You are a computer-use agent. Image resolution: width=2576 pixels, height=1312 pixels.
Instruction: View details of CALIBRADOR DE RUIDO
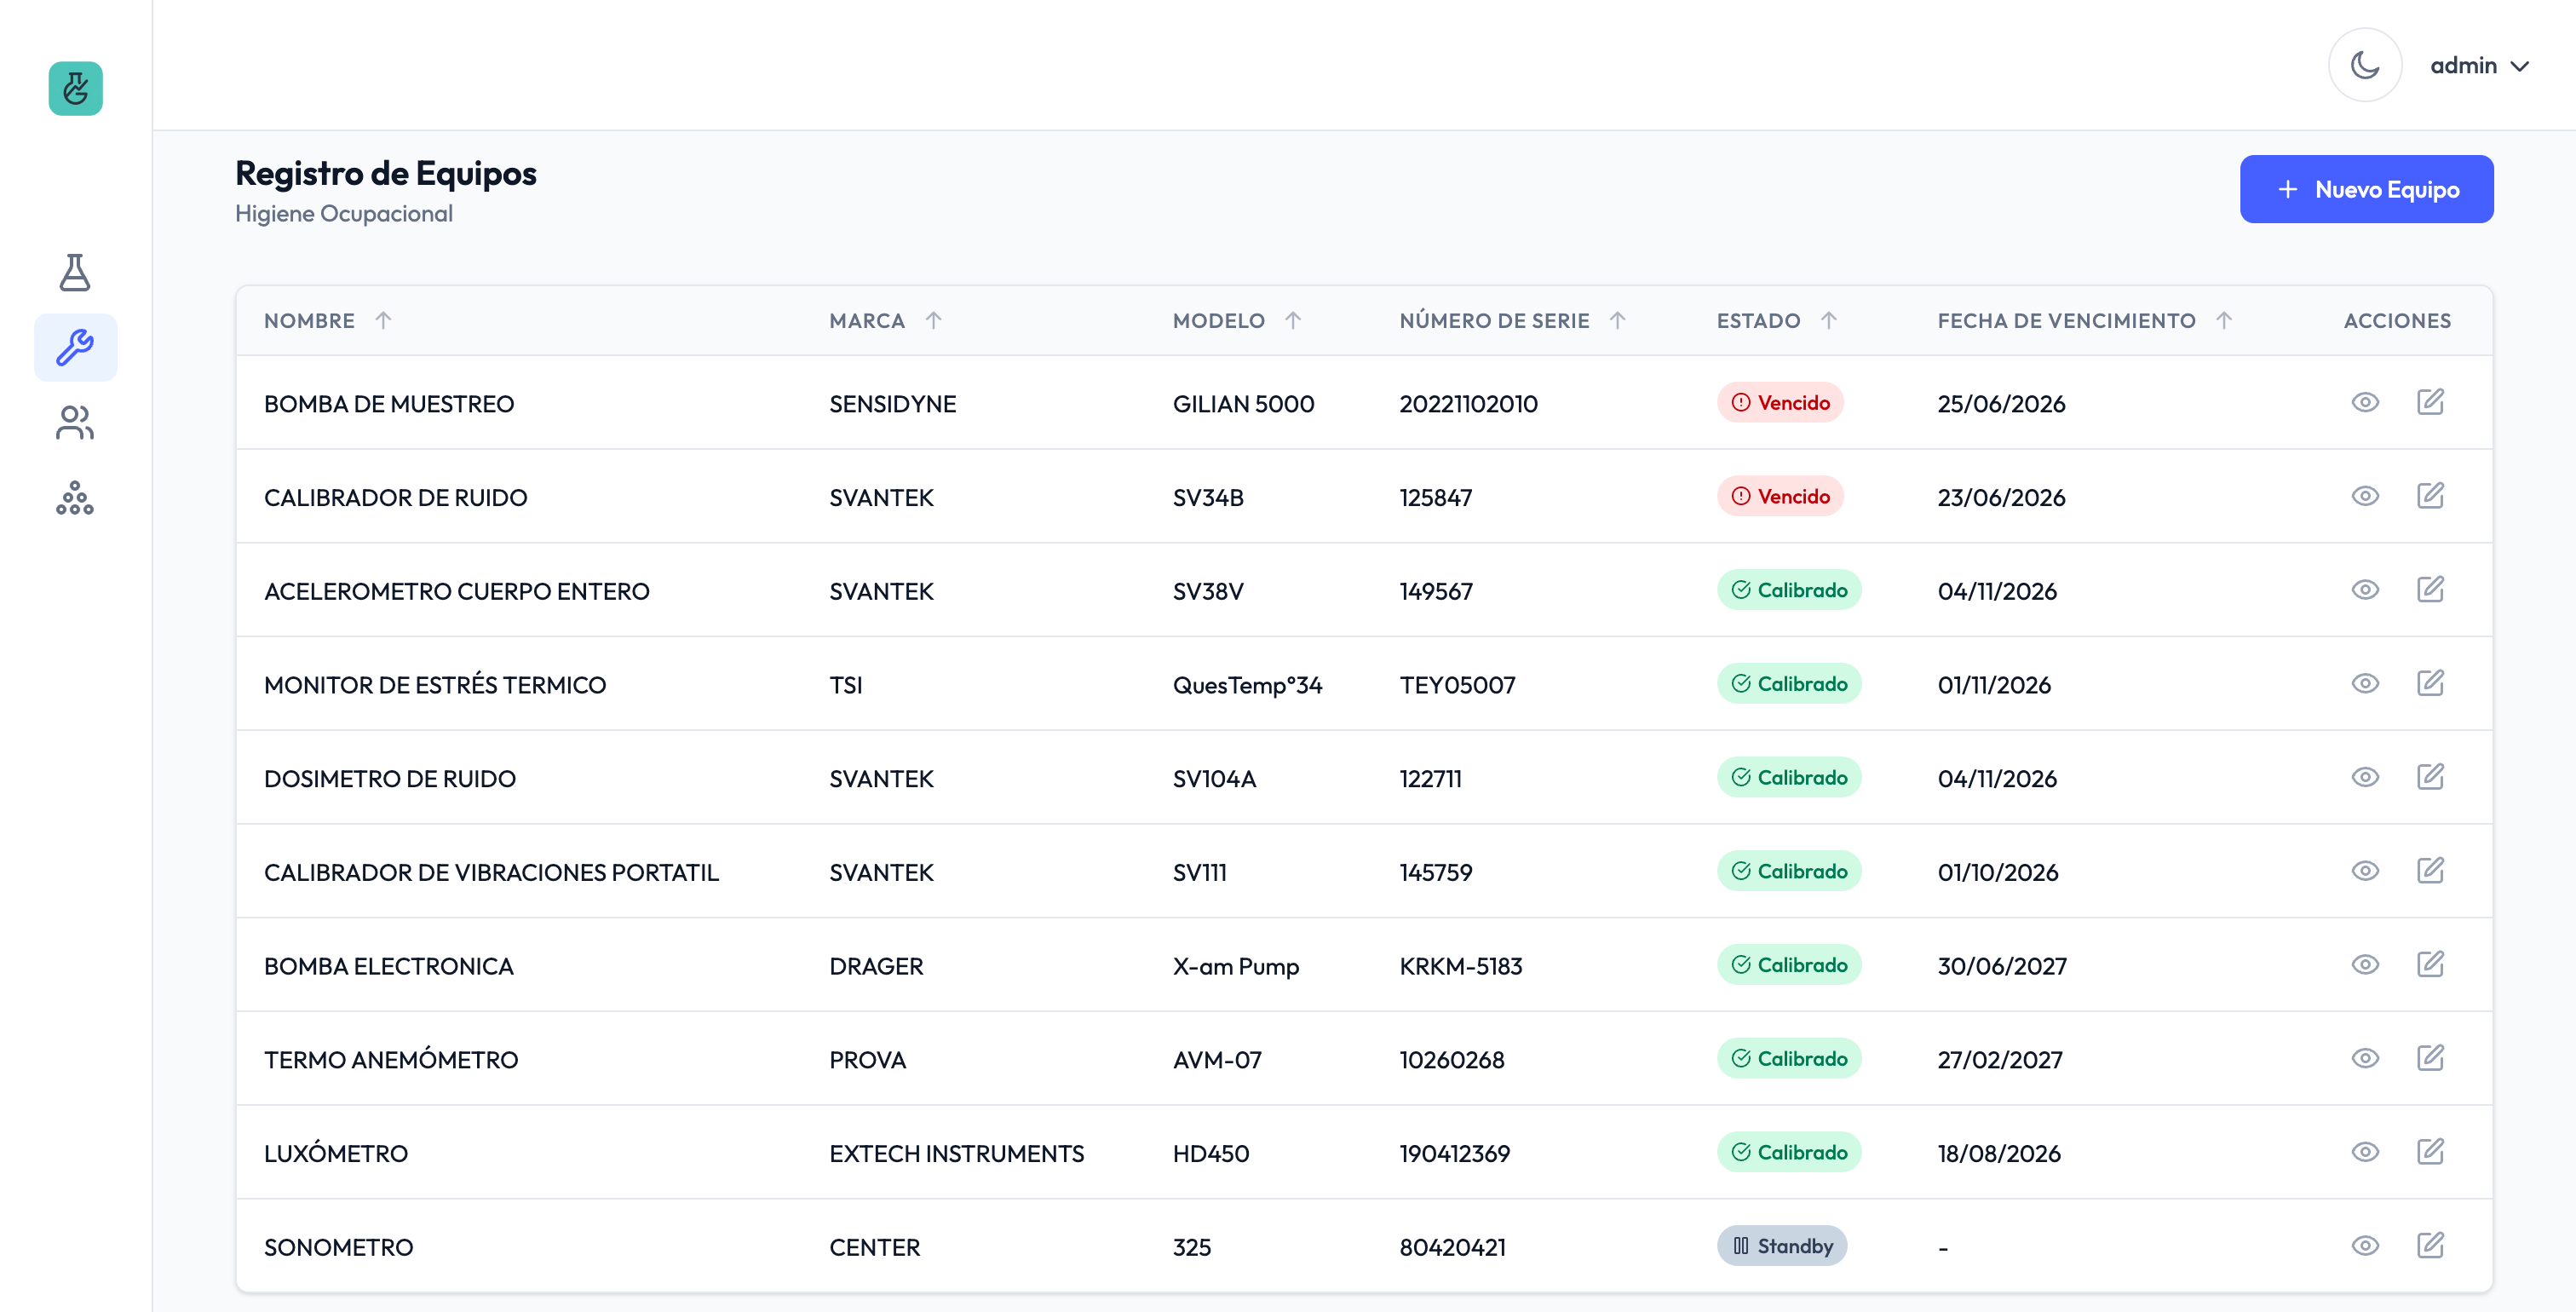click(x=2364, y=496)
